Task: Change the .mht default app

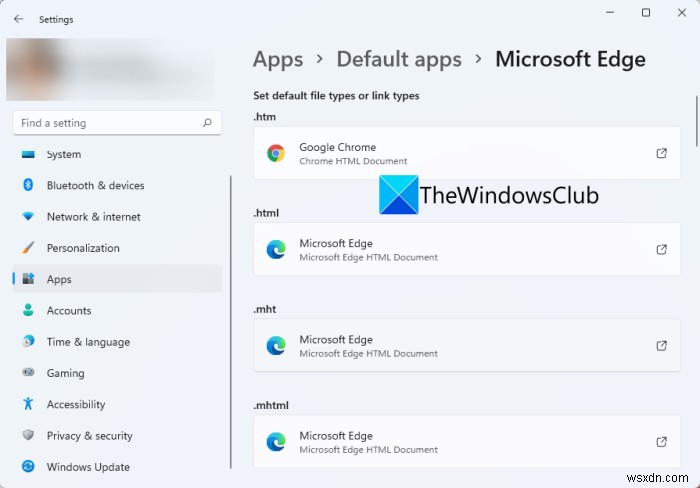Action: point(467,345)
